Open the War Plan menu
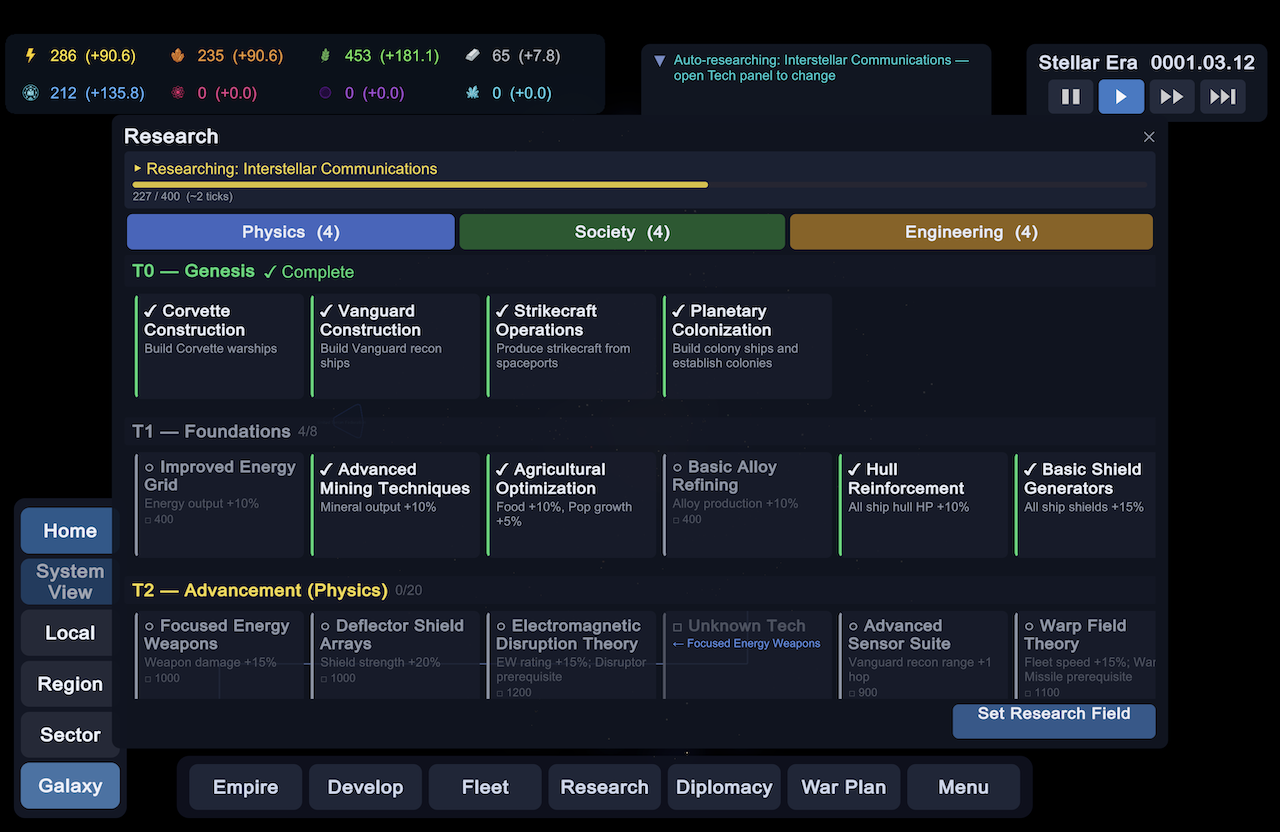 (844, 787)
